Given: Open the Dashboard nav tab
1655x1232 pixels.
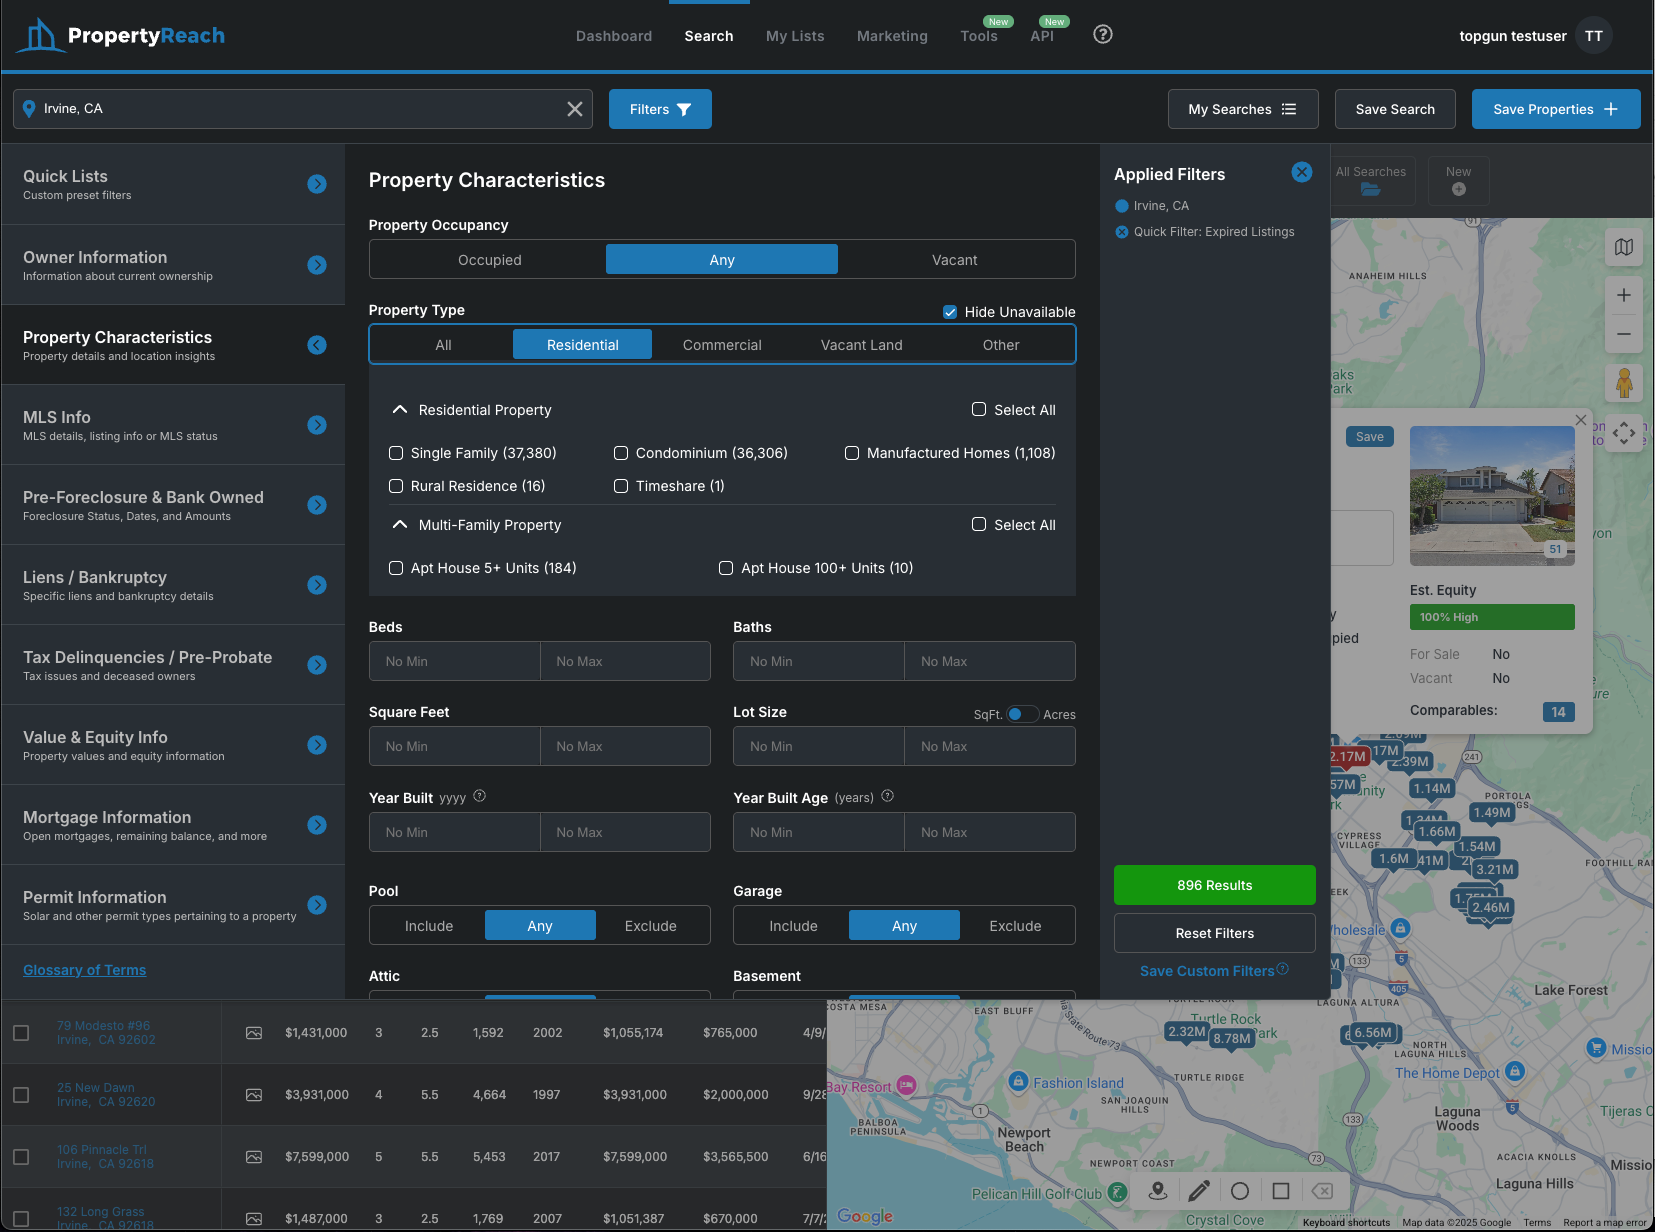Looking at the screenshot, I should (614, 36).
